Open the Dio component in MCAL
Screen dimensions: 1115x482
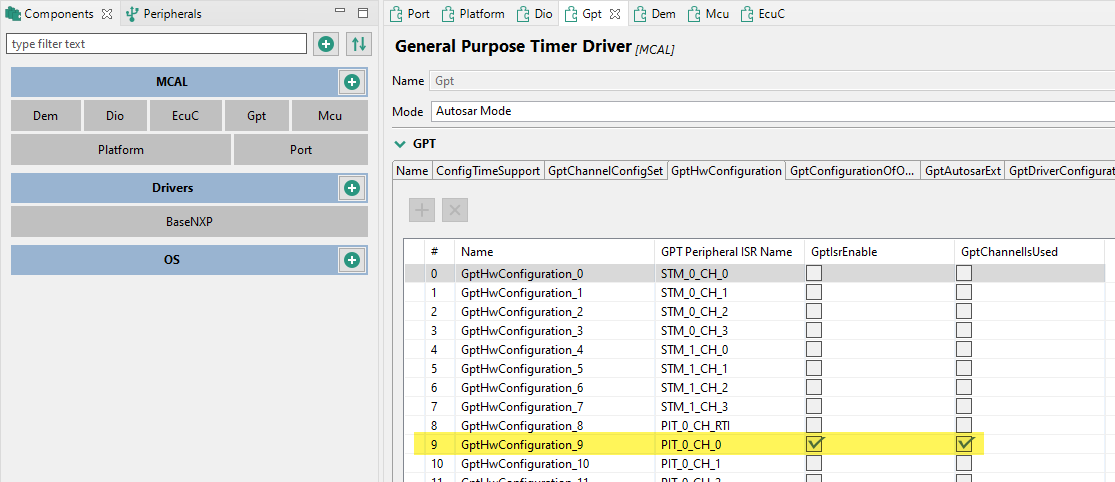click(x=115, y=116)
